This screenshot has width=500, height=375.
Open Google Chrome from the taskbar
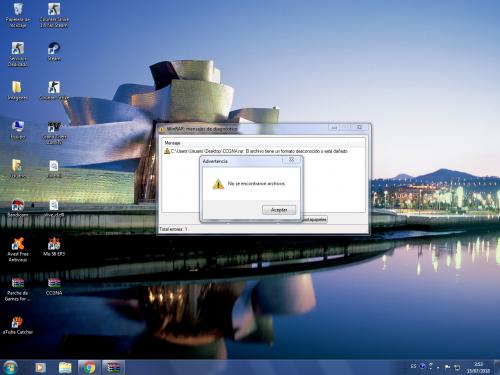click(89, 367)
